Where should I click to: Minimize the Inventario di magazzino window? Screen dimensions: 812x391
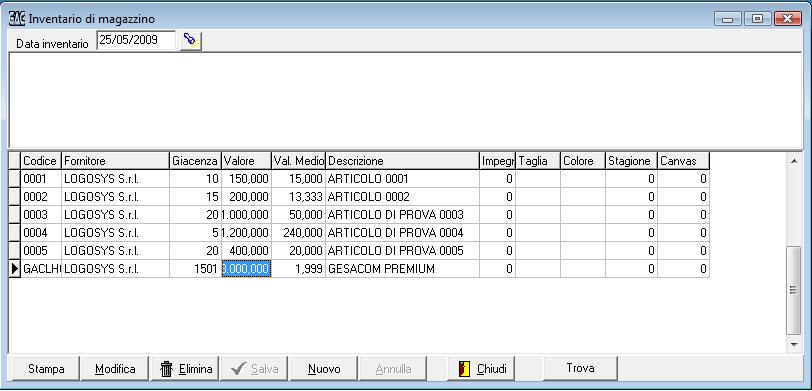[x=728, y=19]
